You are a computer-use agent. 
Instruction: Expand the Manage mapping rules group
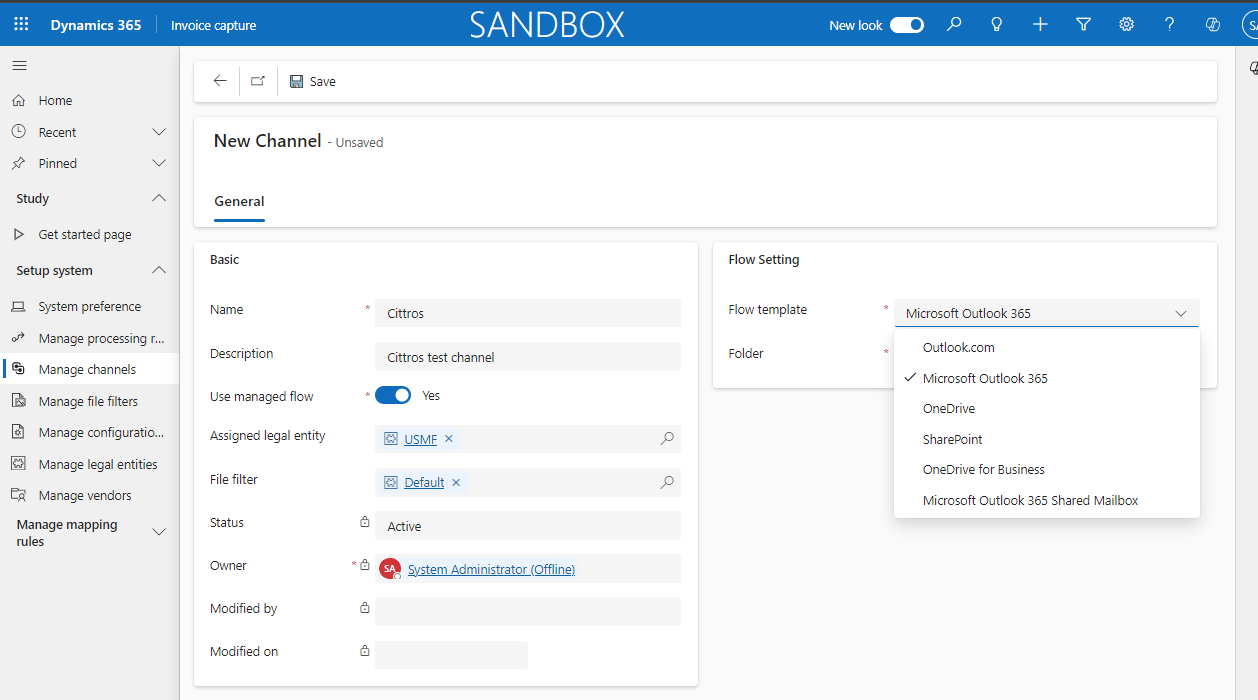coord(158,532)
